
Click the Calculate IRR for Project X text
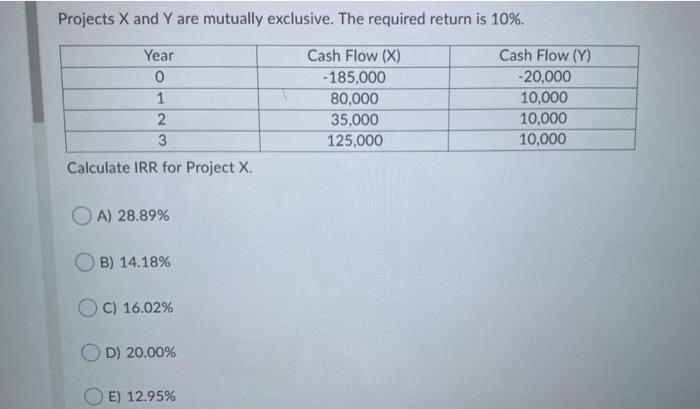click(159, 168)
